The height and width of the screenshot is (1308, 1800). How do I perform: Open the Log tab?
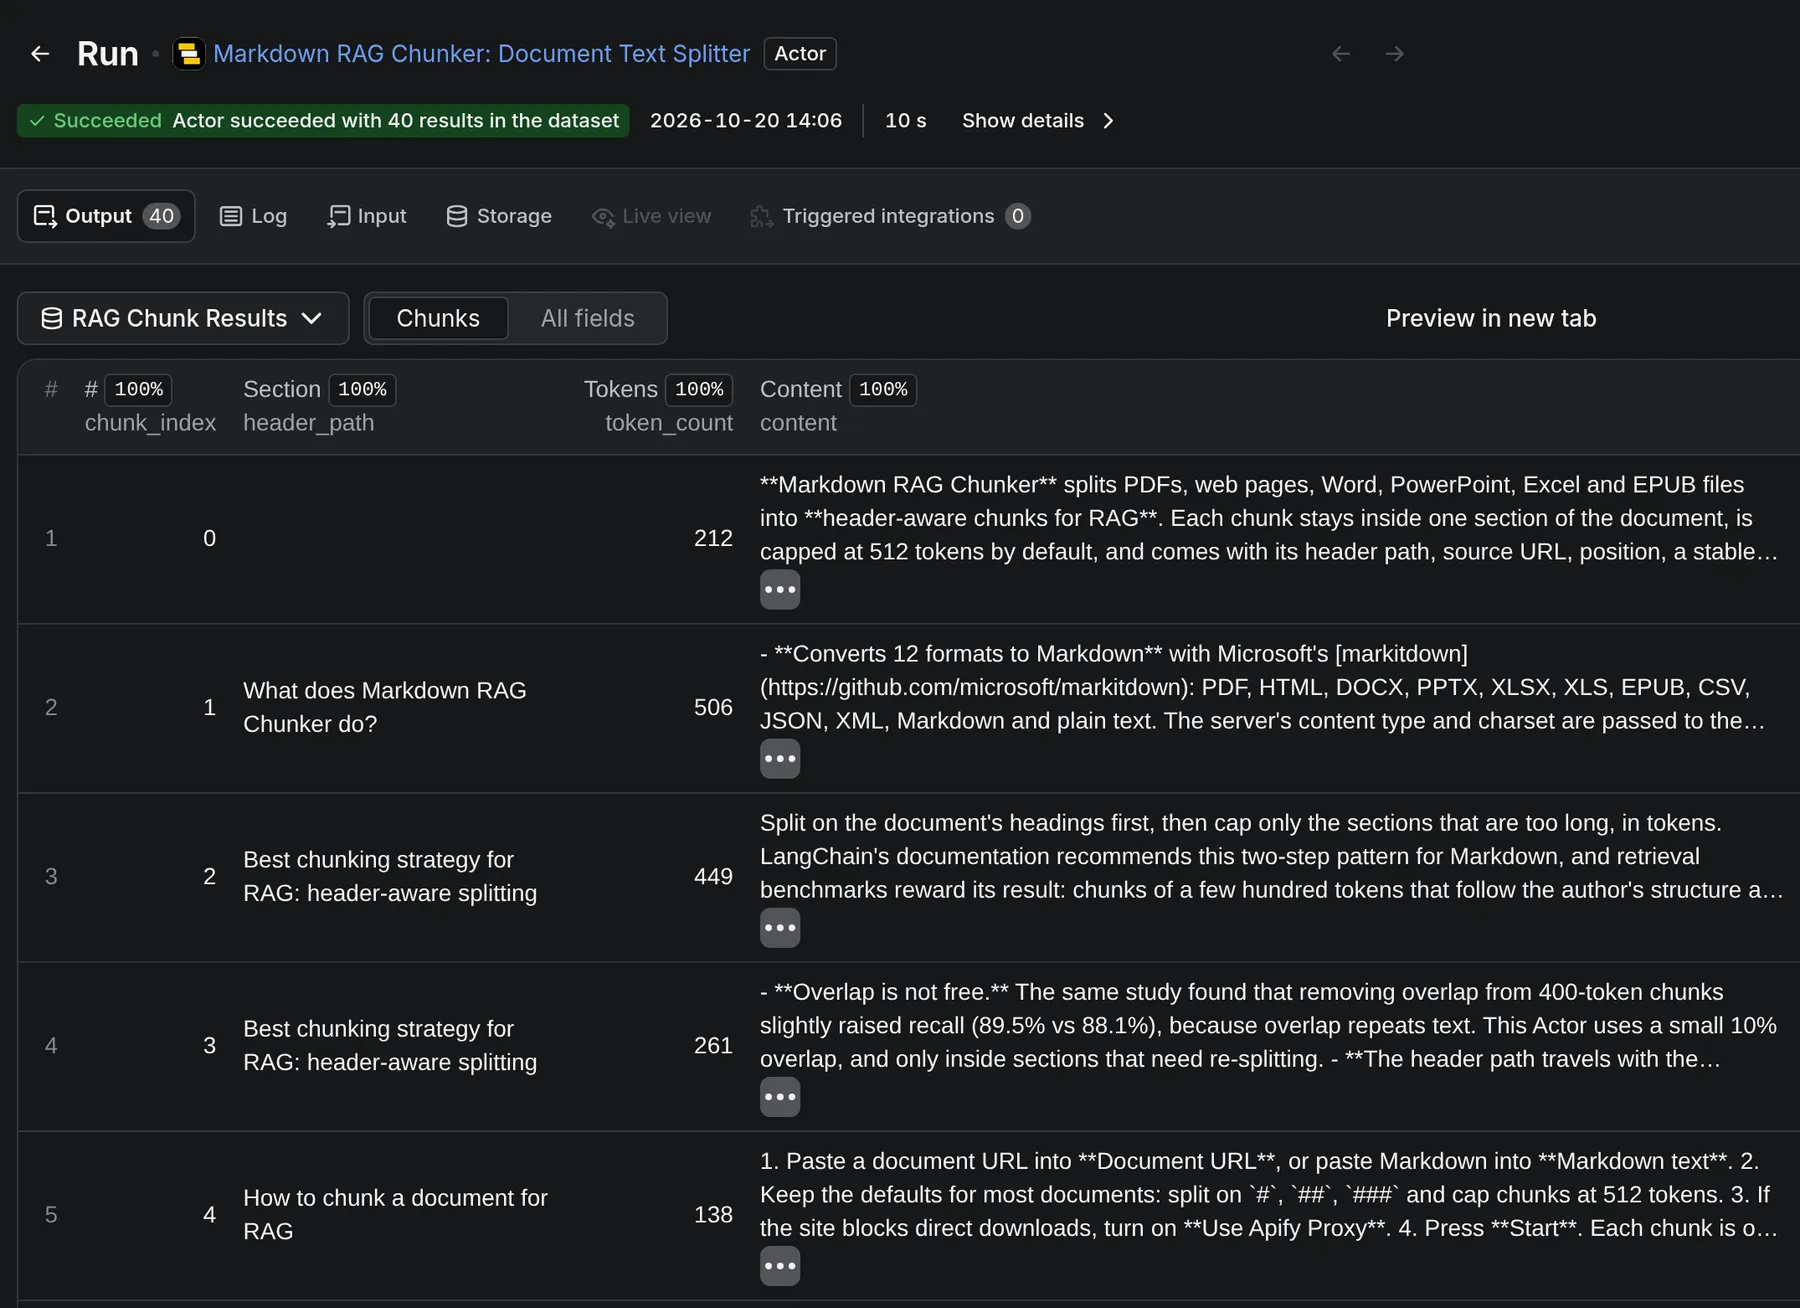pos(253,216)
